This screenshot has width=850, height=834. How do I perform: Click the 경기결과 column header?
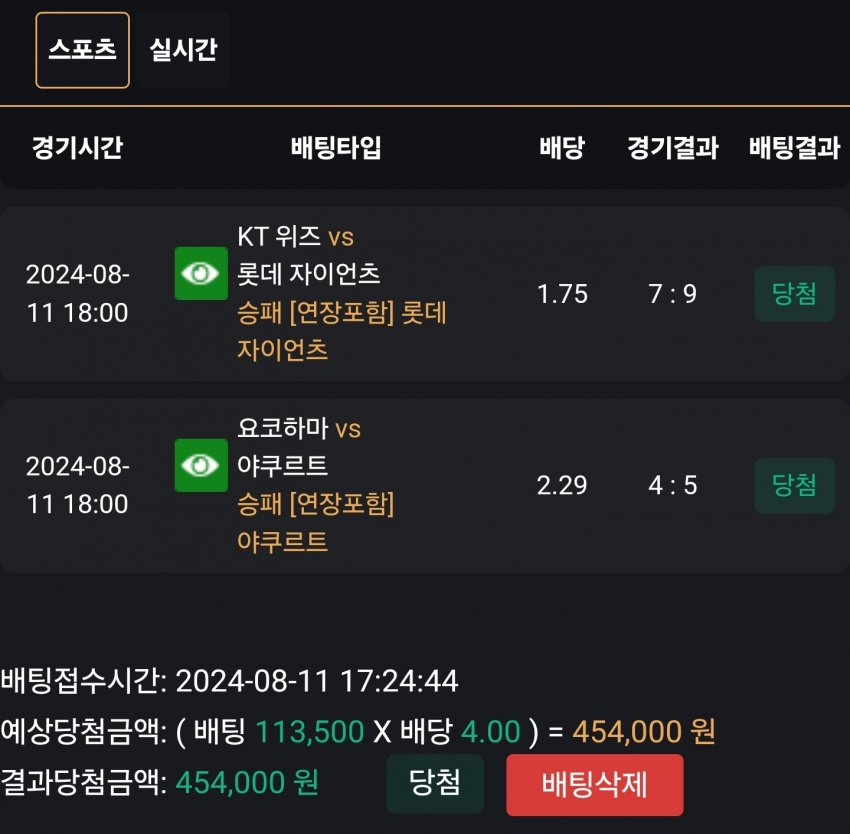point(672,149)
